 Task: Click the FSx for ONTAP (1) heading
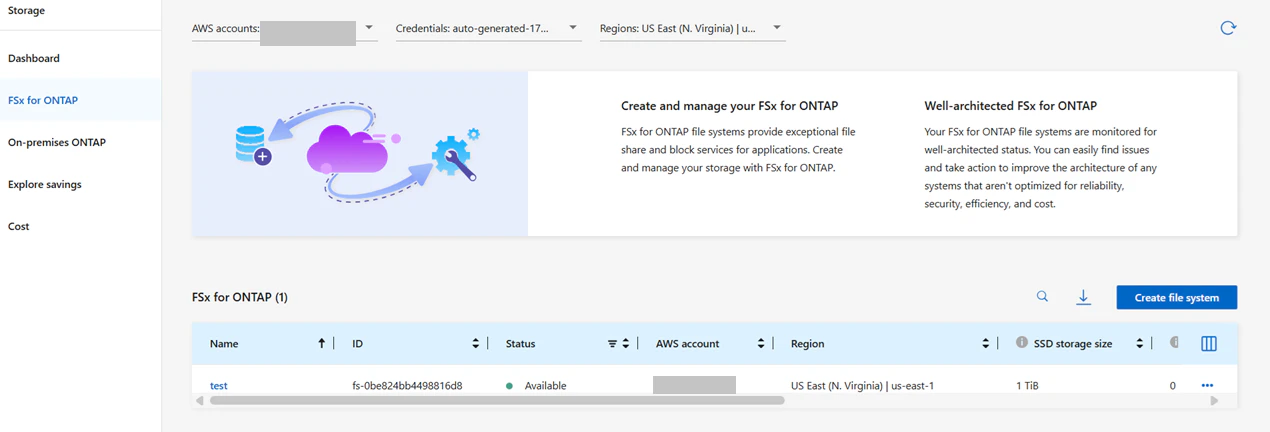[x=240, y=297]
